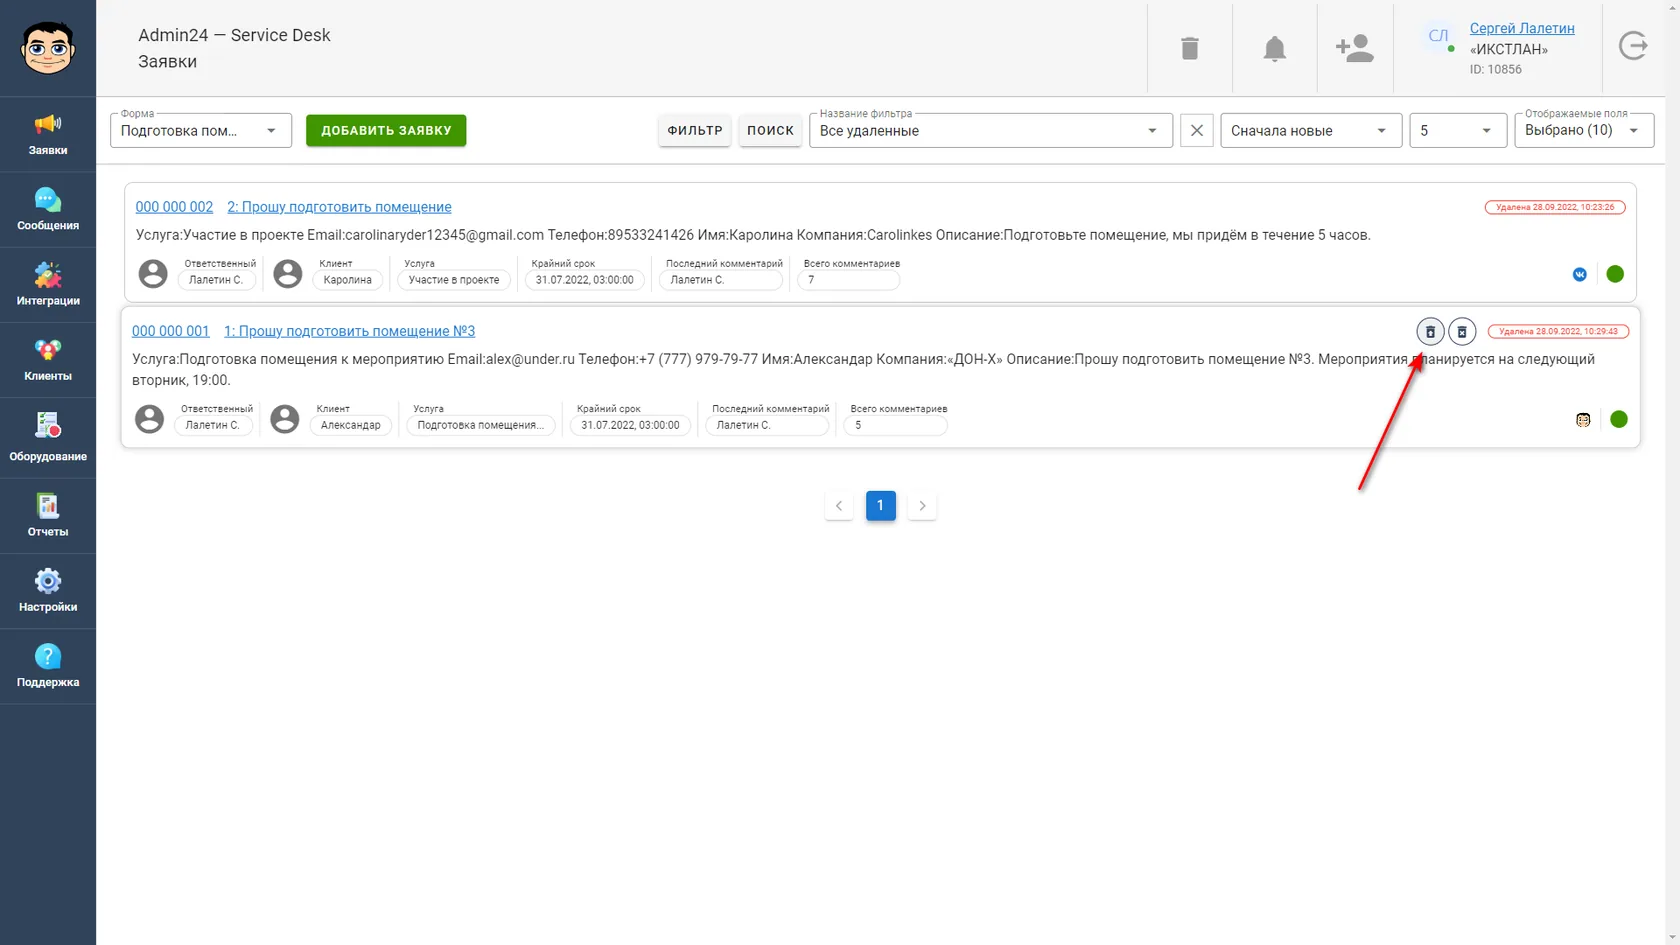Image resolution: width=1680 pixels, height=945 pixels.
Task: Expand the Сначала новые sort dropdown
Action: [1309, 131]
